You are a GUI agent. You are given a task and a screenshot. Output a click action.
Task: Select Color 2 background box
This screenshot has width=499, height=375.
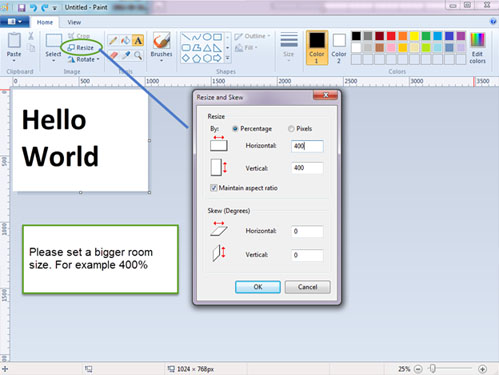pyautogui.click(x=339, y=48)
